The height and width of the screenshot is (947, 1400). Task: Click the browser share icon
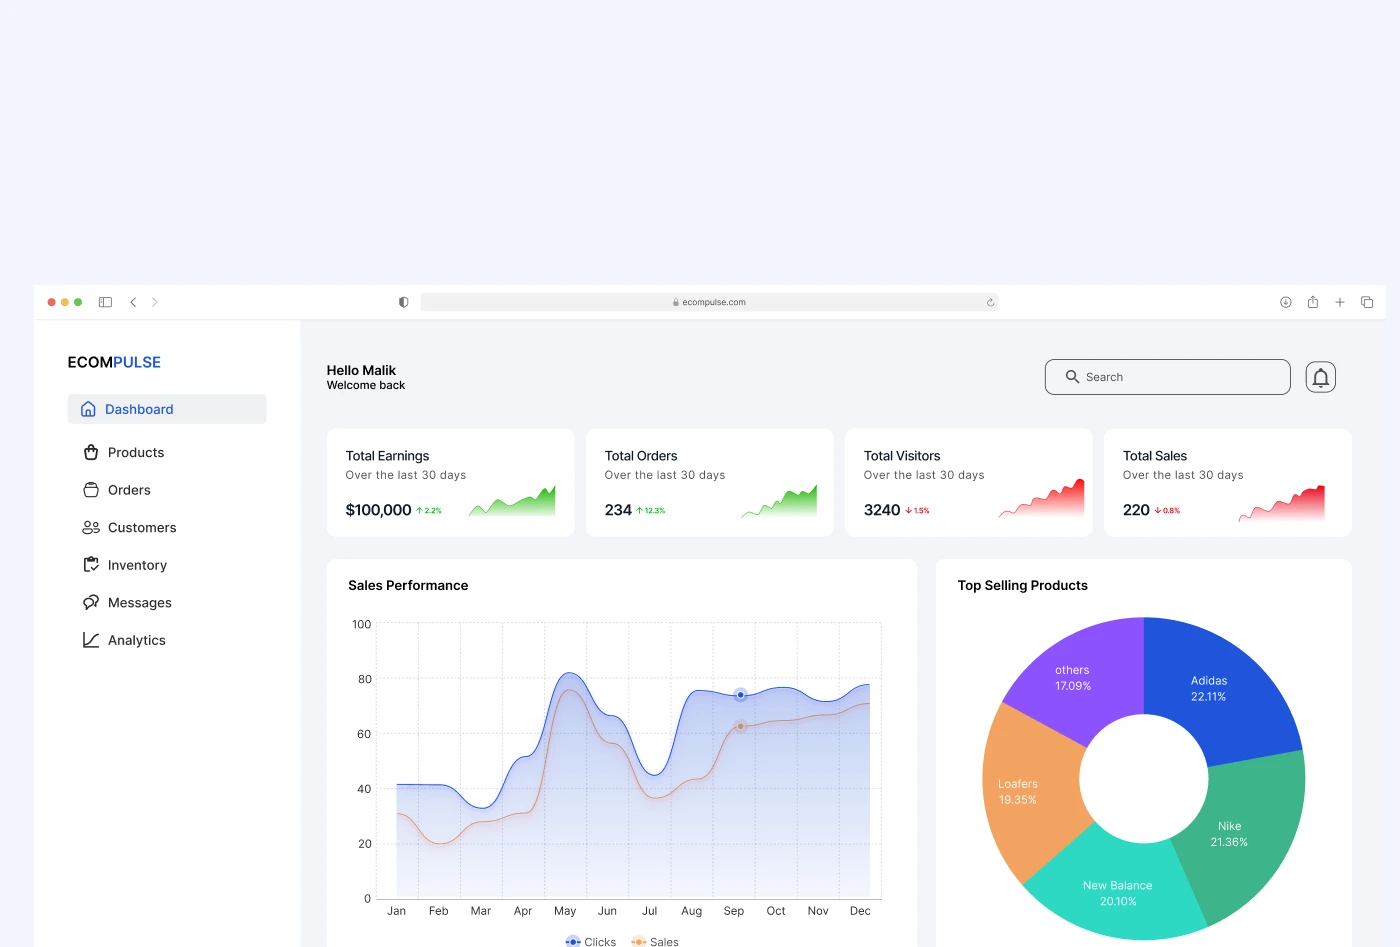point(1313,302)
